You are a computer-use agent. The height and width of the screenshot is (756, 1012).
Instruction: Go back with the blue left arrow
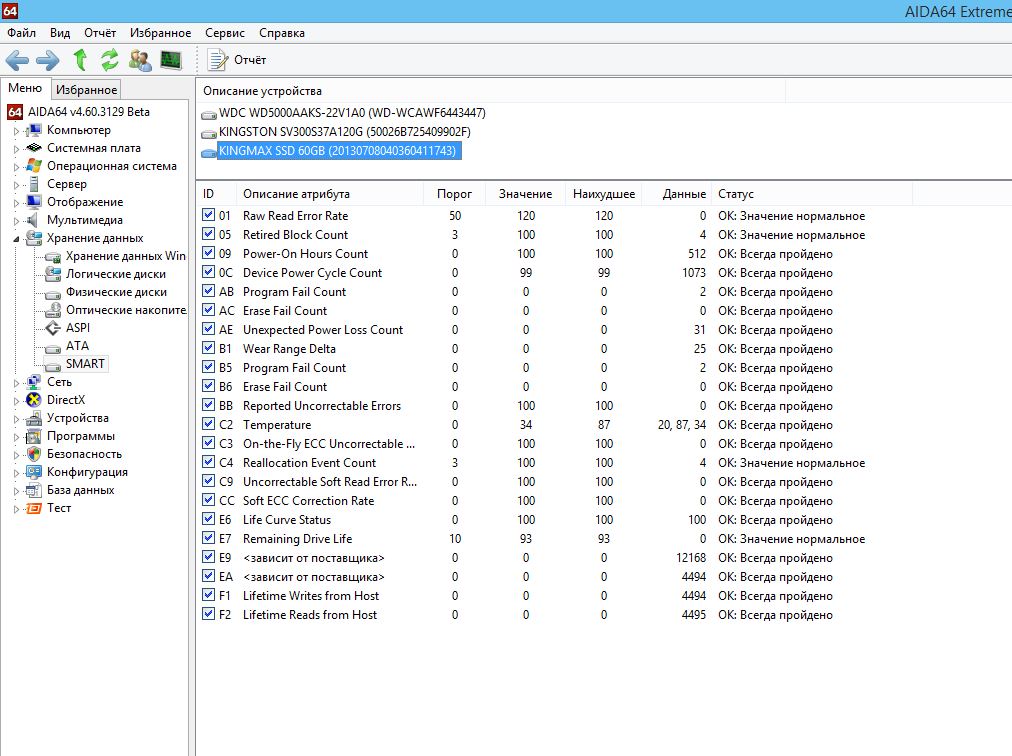click(17, 61)
